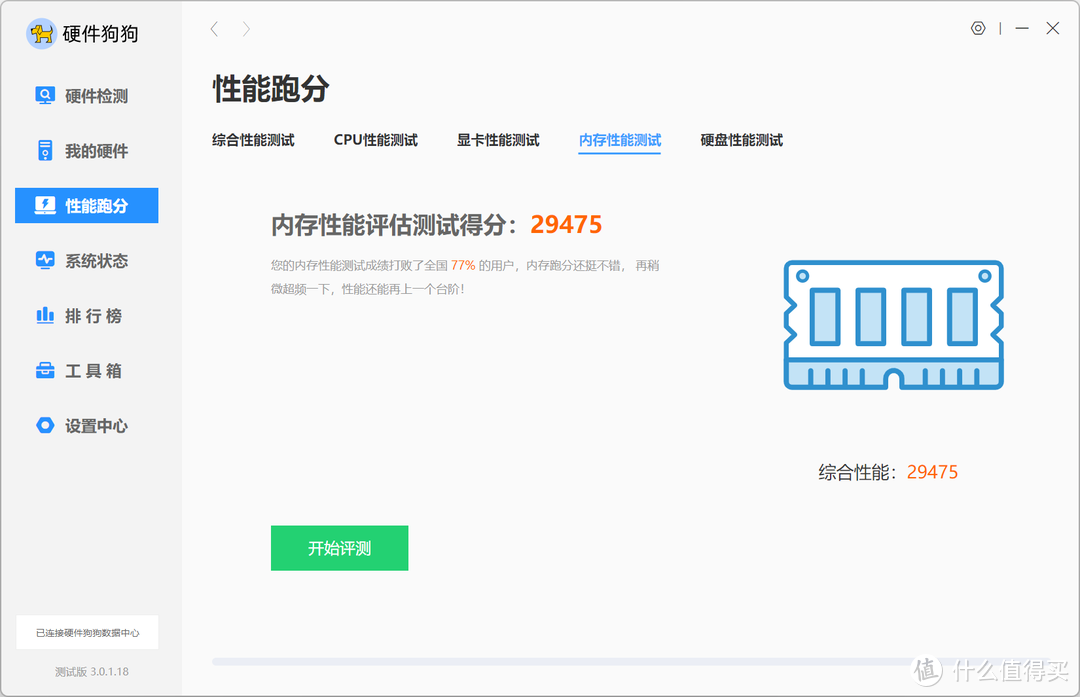Screen dimensions: 1080x697
Task: Open the 显卡性能测试 graphics test tab
Action: 497,140
